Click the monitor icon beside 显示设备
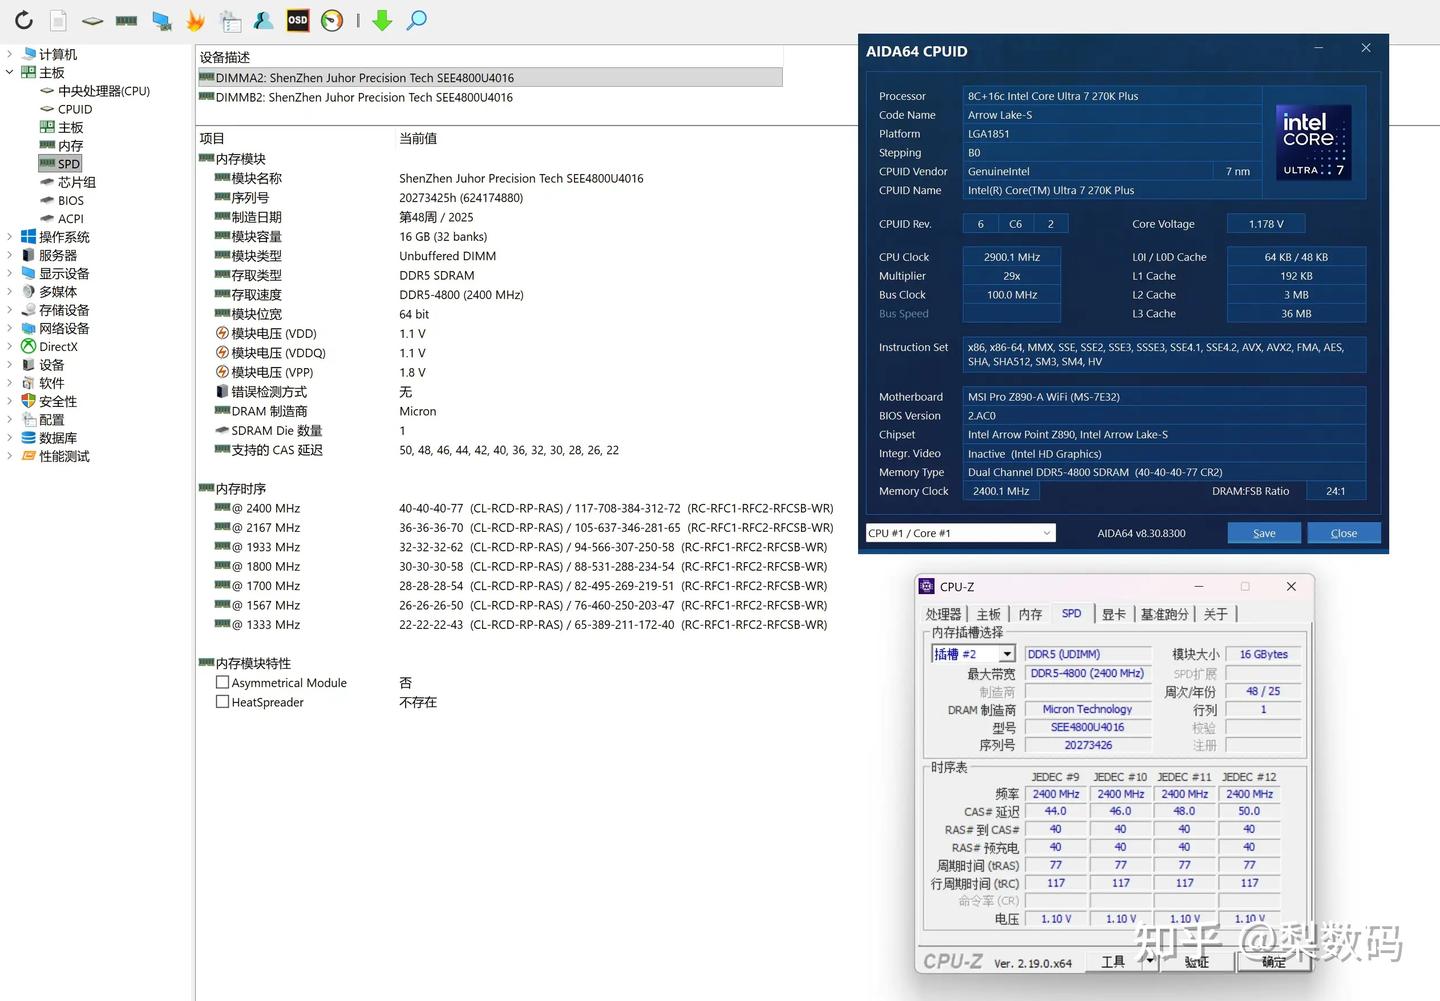Screen dimensions: 1440x1001 (x=29, y=273)
